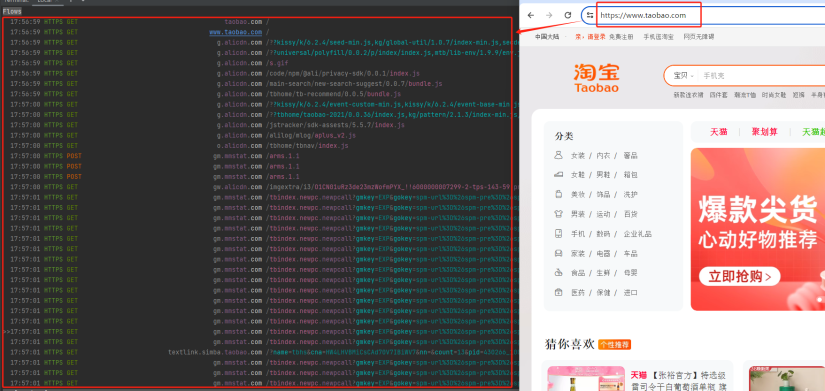
Task: Open the 女装 category link
Action: 578,156
